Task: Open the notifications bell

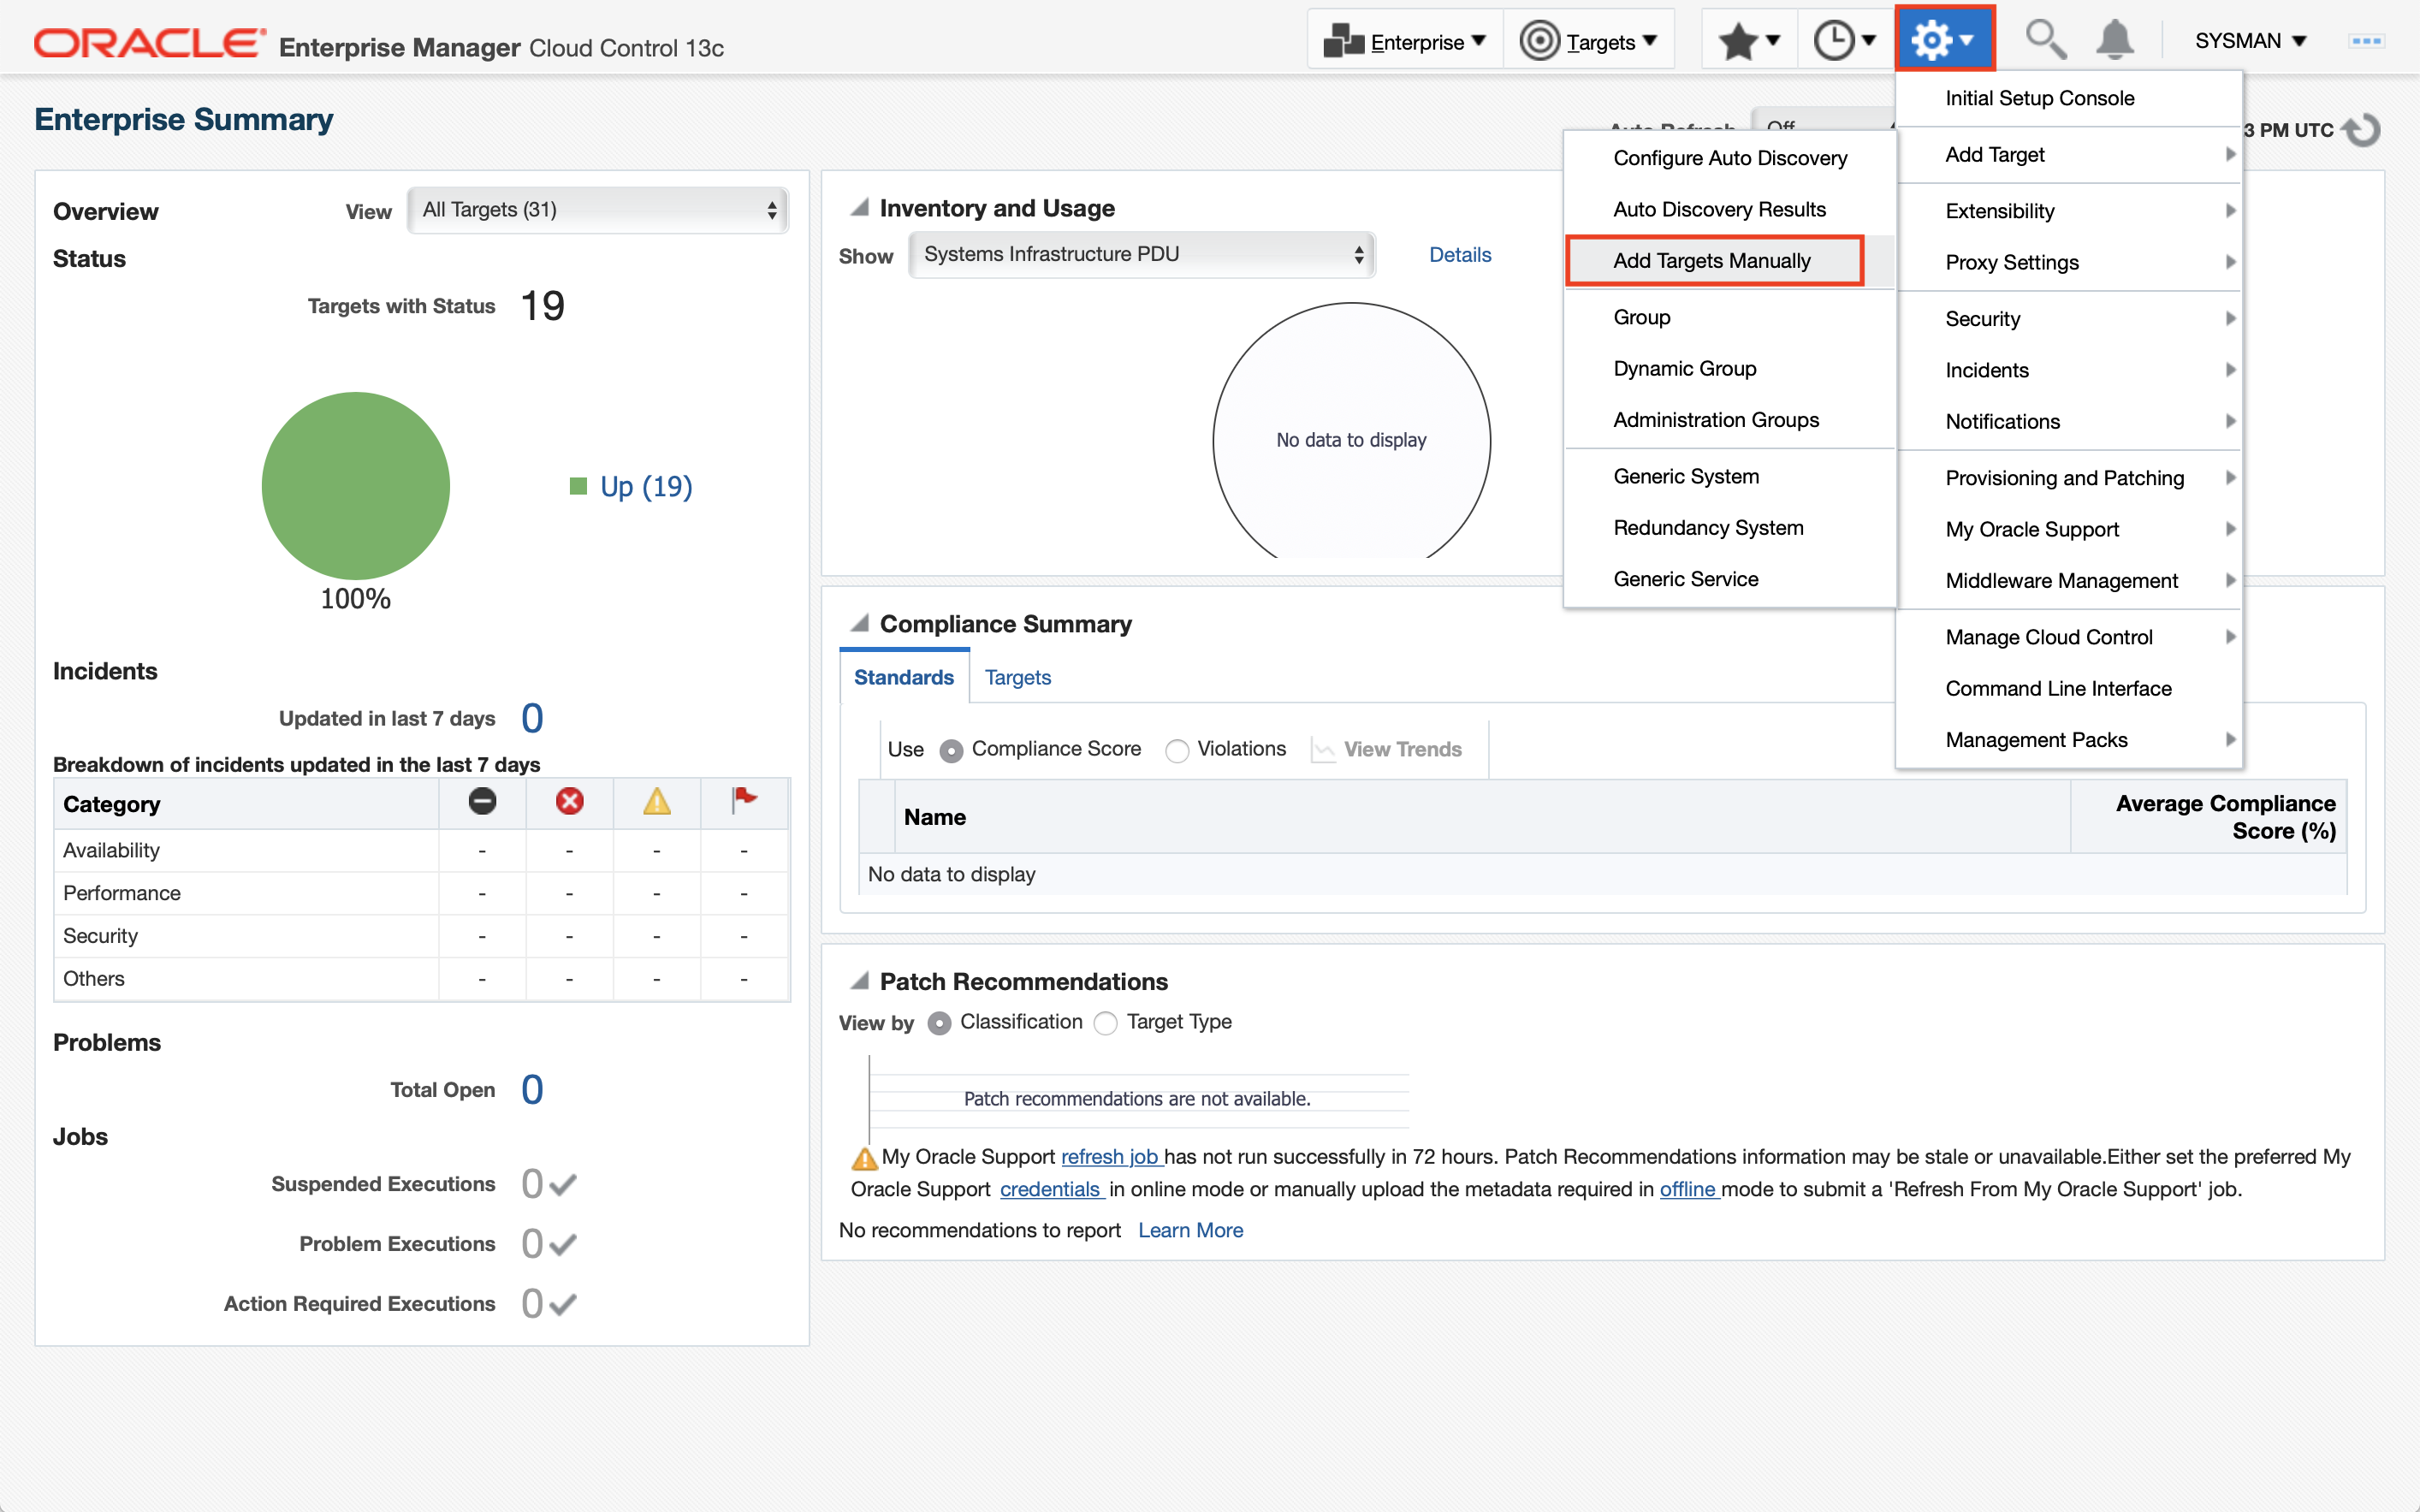Action: (2114, 40)
